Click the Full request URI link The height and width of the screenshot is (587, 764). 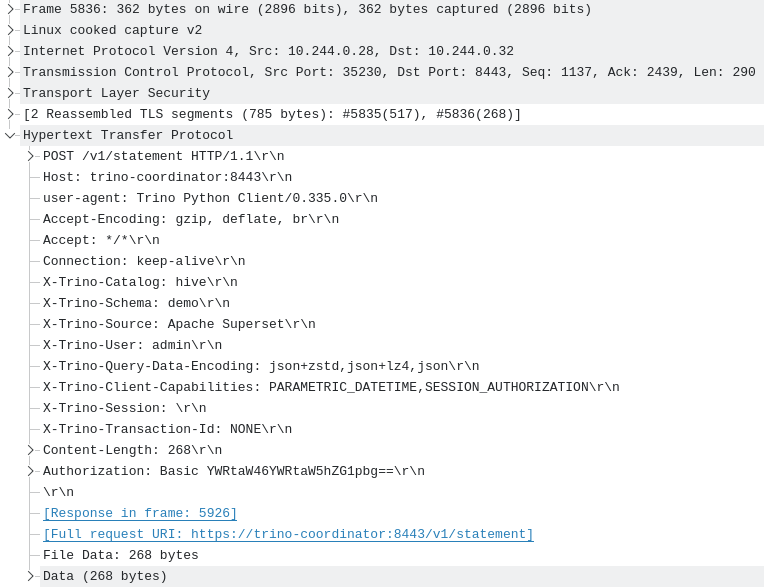288,534
